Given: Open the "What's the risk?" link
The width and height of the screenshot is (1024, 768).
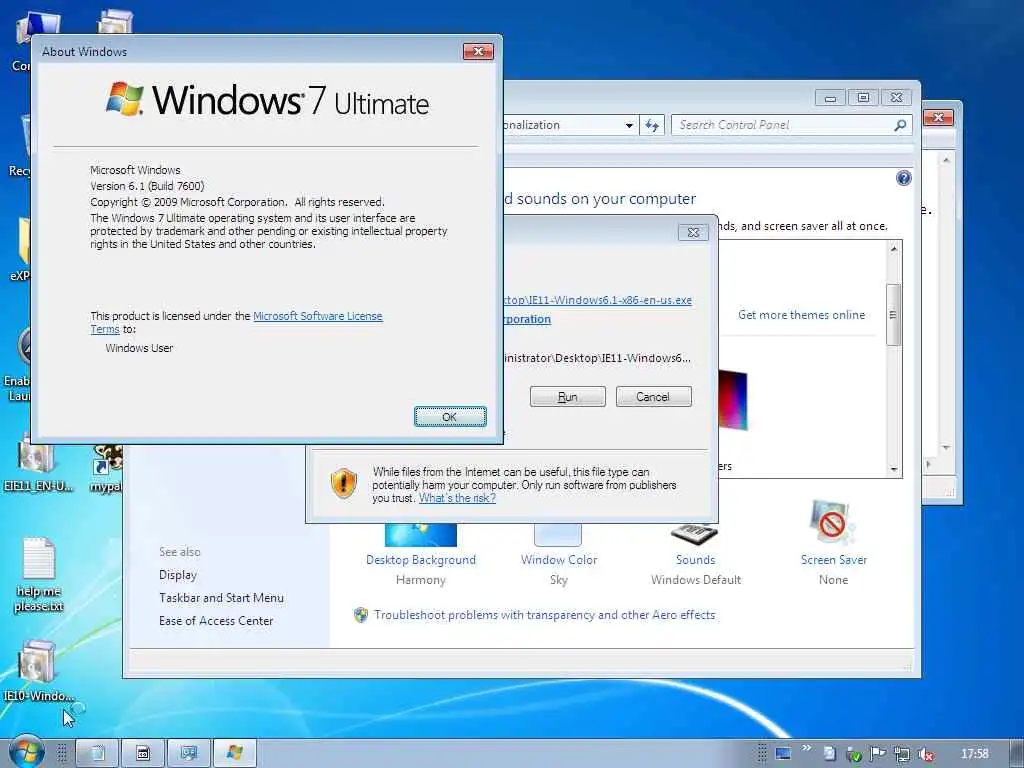Looking at the screenshot, I should [x=457, y=498].
